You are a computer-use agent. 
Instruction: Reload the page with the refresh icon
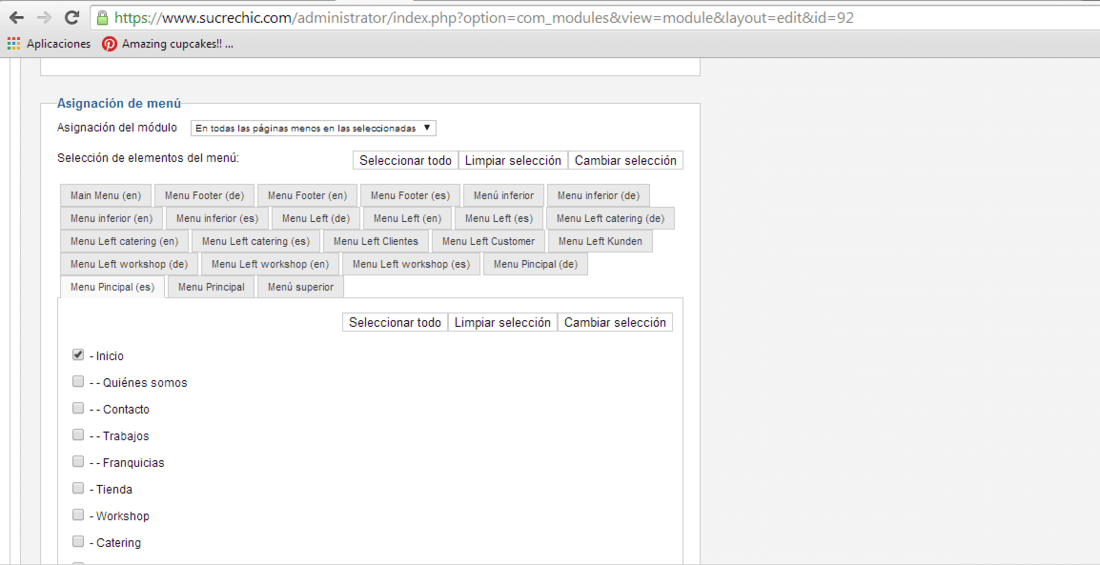point(71,17)
